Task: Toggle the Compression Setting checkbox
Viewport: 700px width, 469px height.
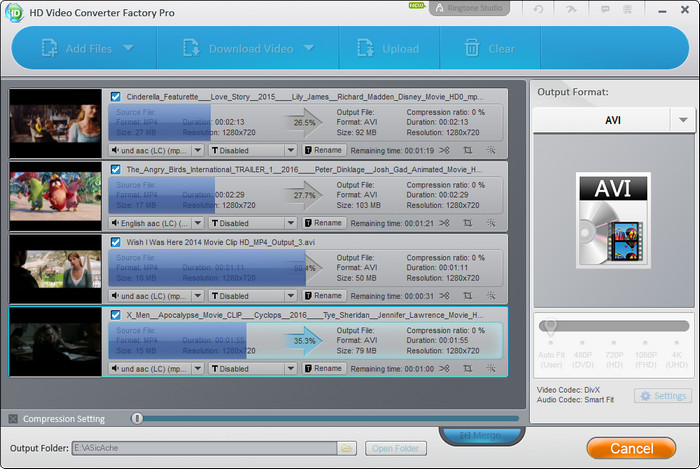Action: (x=13, y=419)
